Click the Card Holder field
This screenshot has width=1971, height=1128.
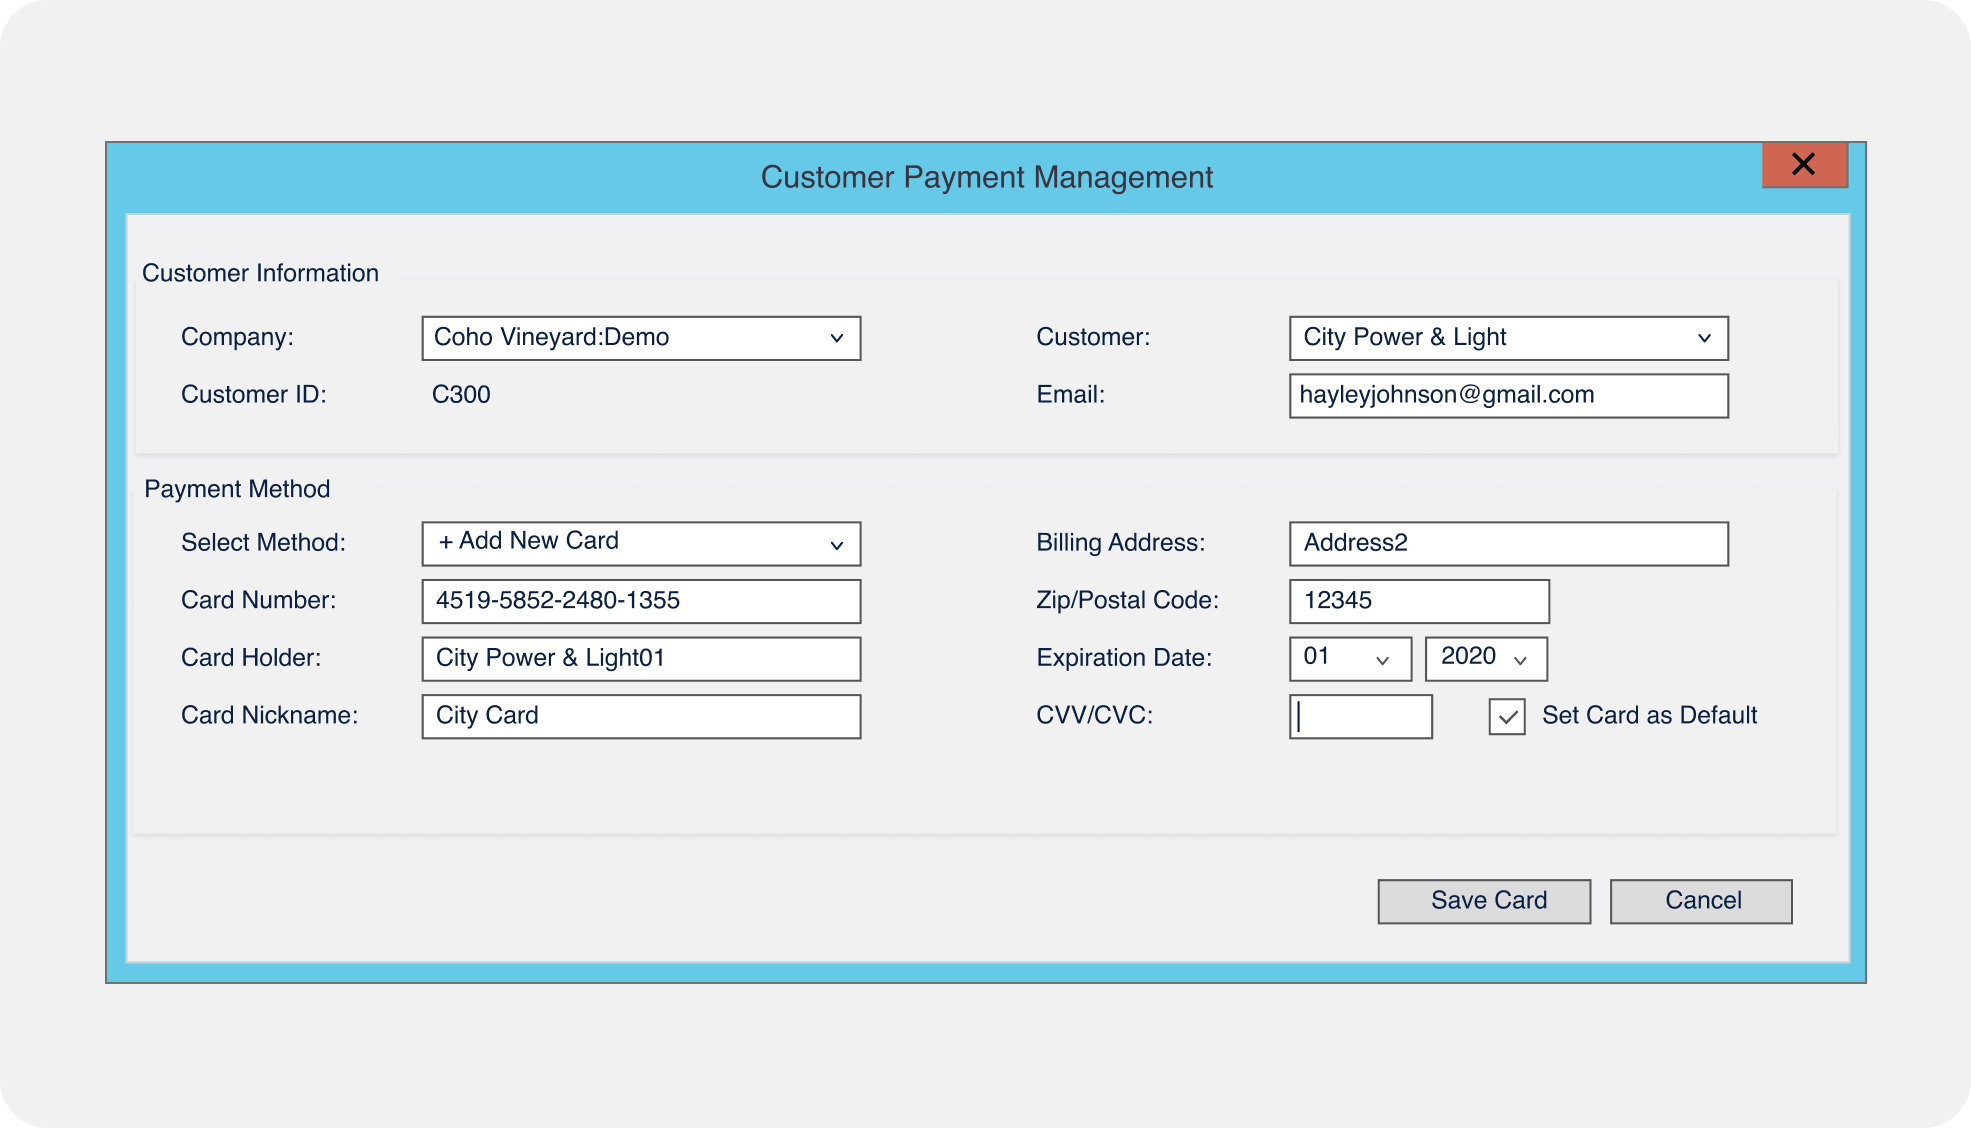[640, 659]
